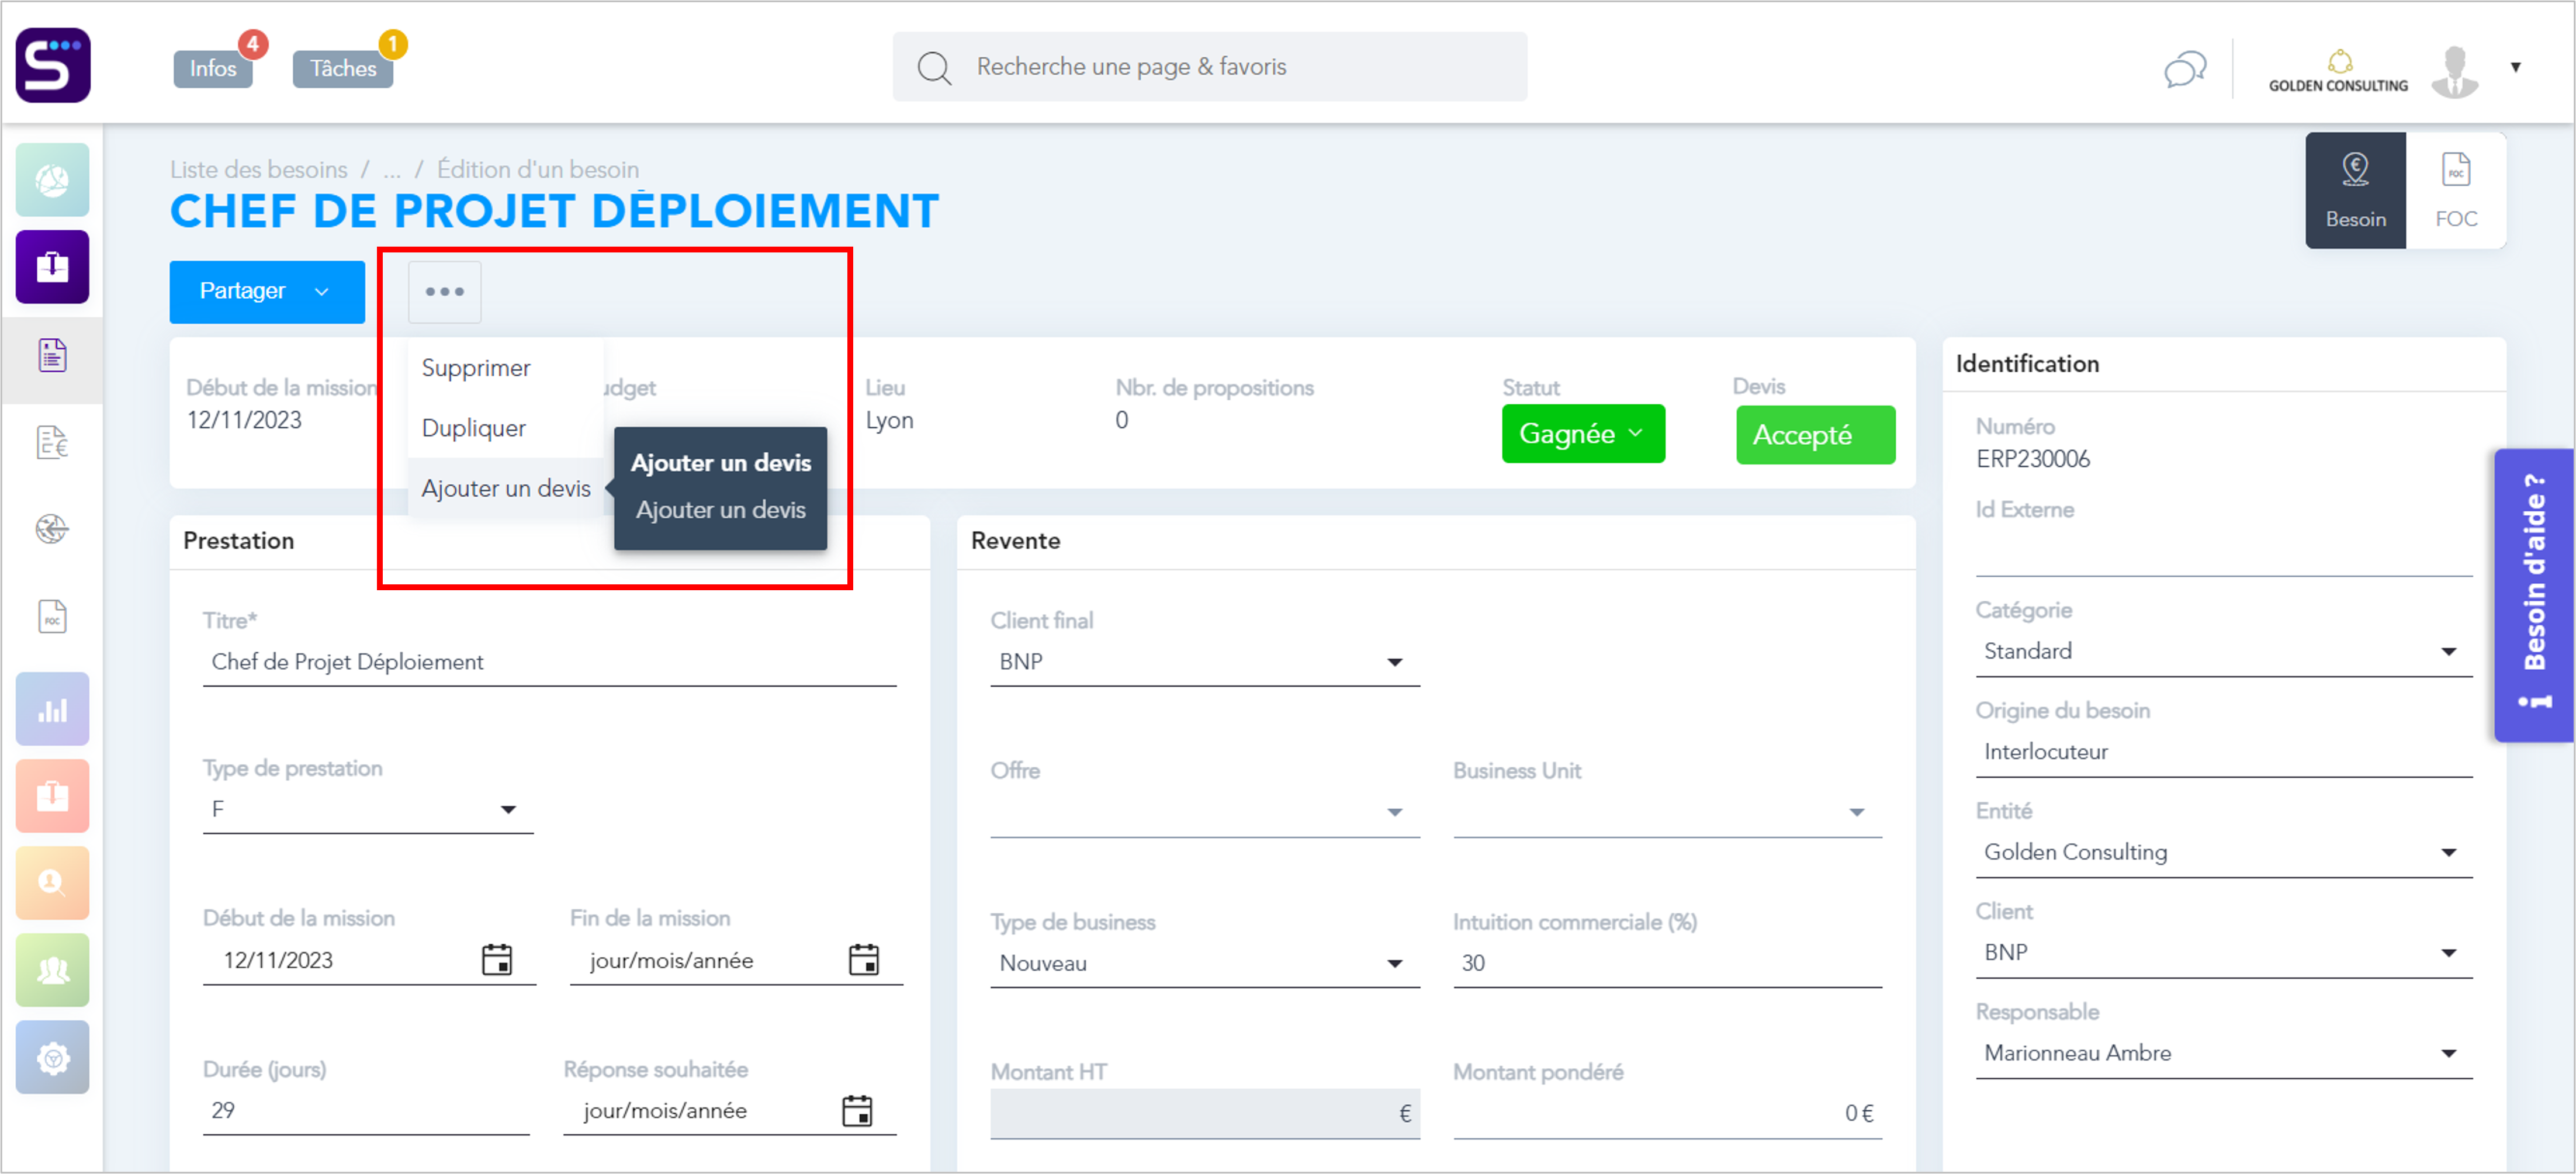The image size is (2576, 1174).
Task: Open the bar chart statistics sidebar icon
Action: (52, 709)
